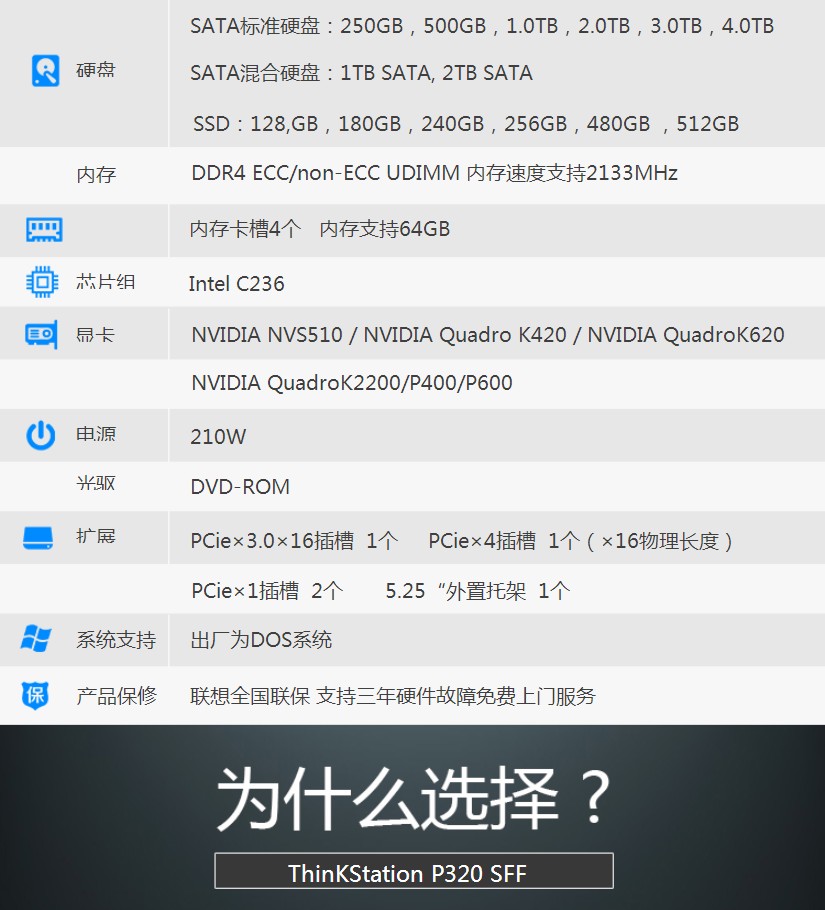Select the 光驱 label

click(x=96, y=483)
